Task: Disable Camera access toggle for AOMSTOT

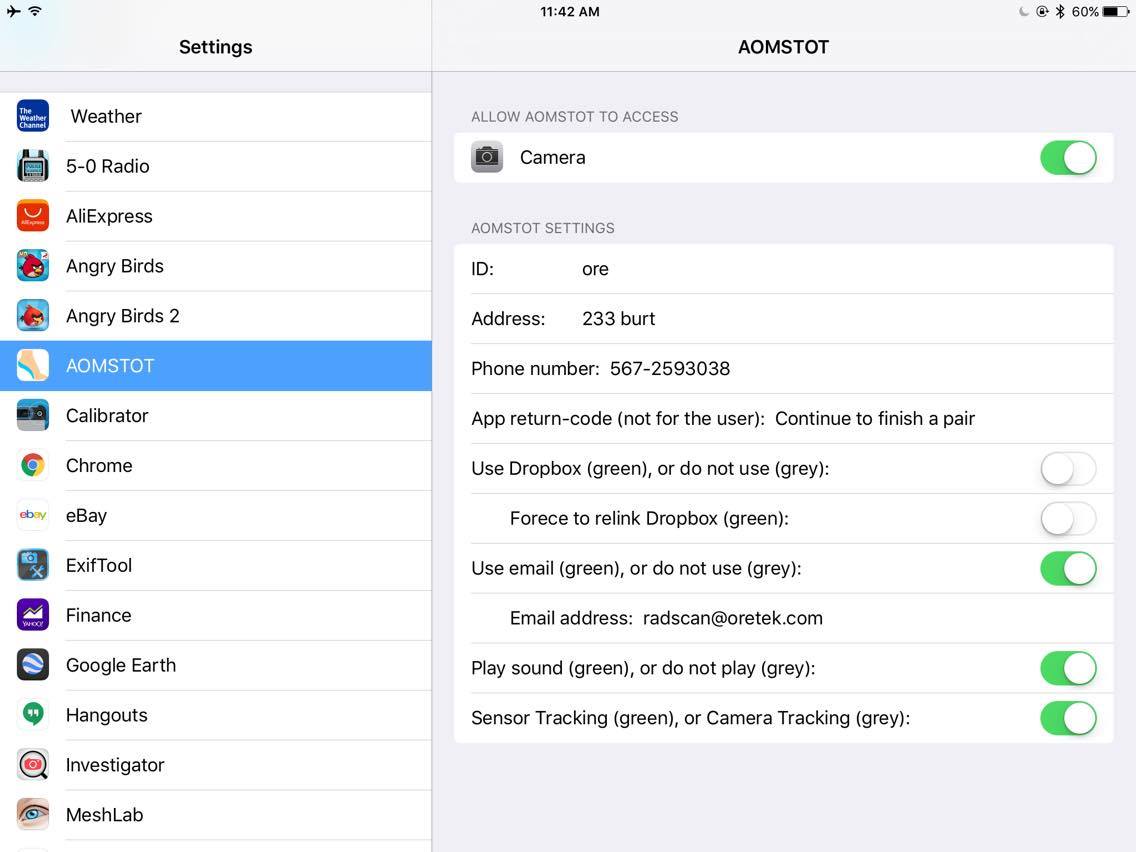Action: coord(1067,158)
